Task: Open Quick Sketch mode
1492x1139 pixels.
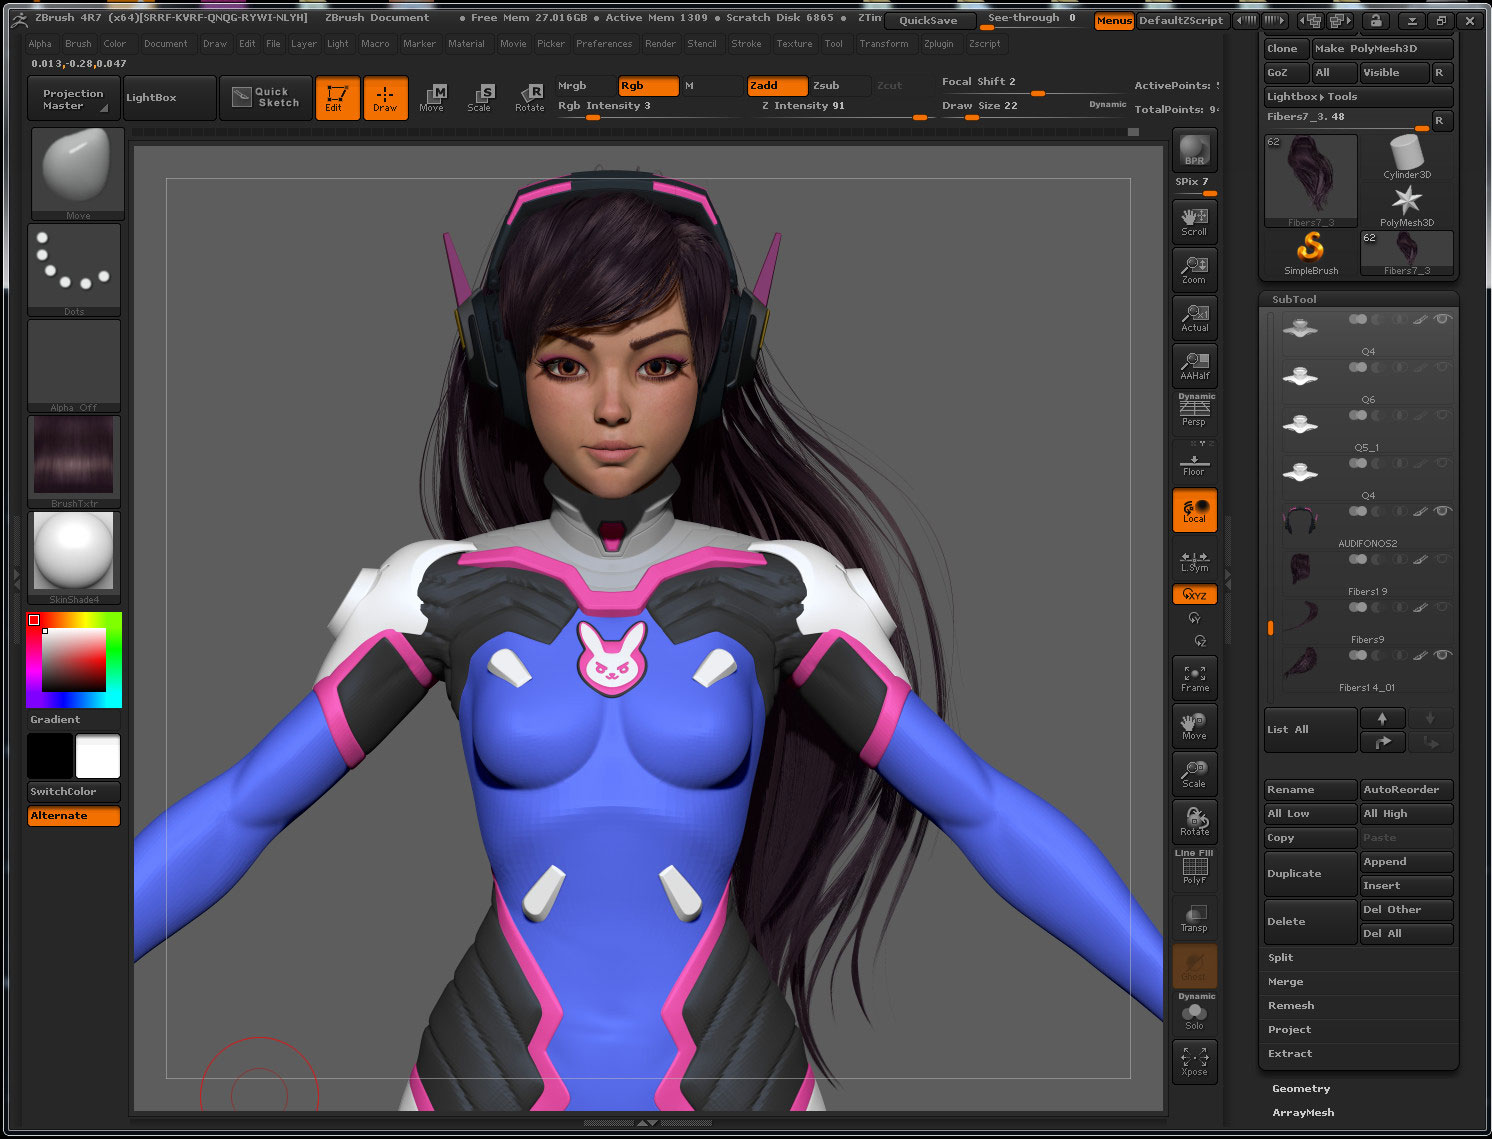Action: click(265, 98)
